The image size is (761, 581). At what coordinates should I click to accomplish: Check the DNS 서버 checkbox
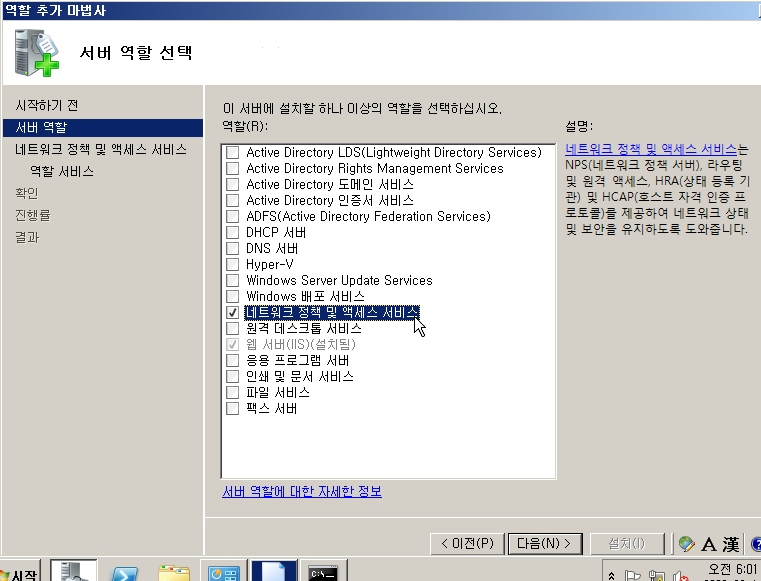pos(232,249)
